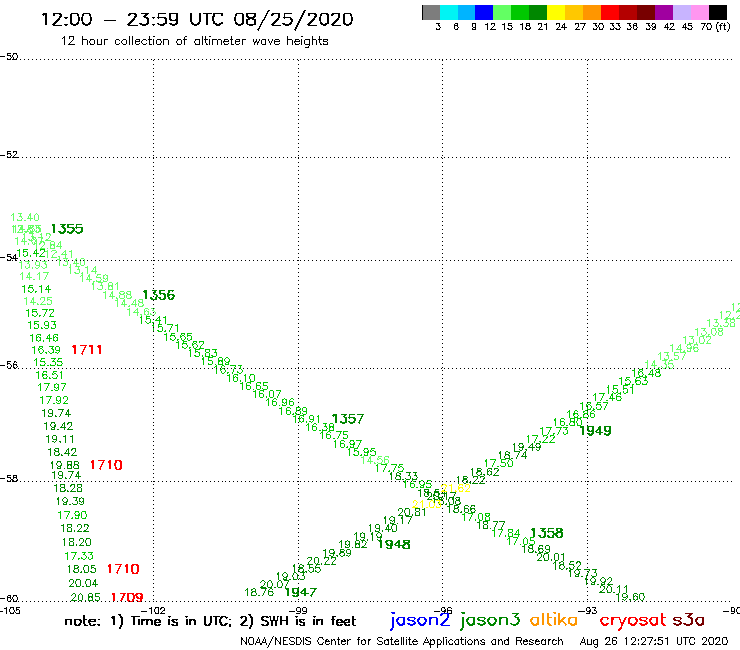Click the red '1710' beside 18.05

[123, 569]
